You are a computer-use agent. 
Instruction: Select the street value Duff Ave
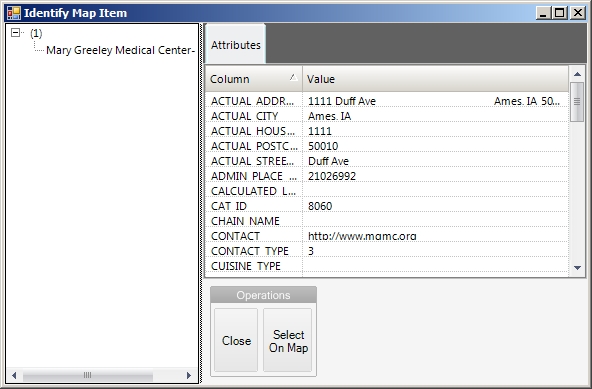[x=328, y=161]
